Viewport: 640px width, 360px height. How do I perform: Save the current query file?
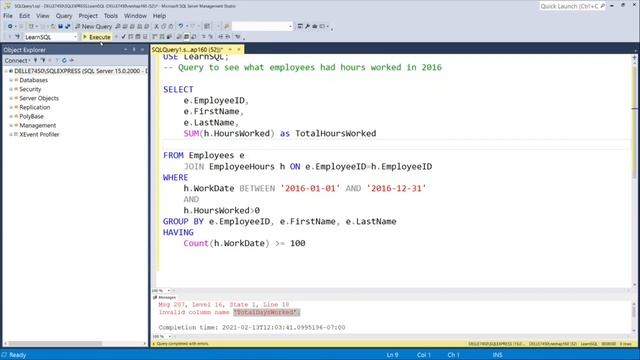[60, 26]
